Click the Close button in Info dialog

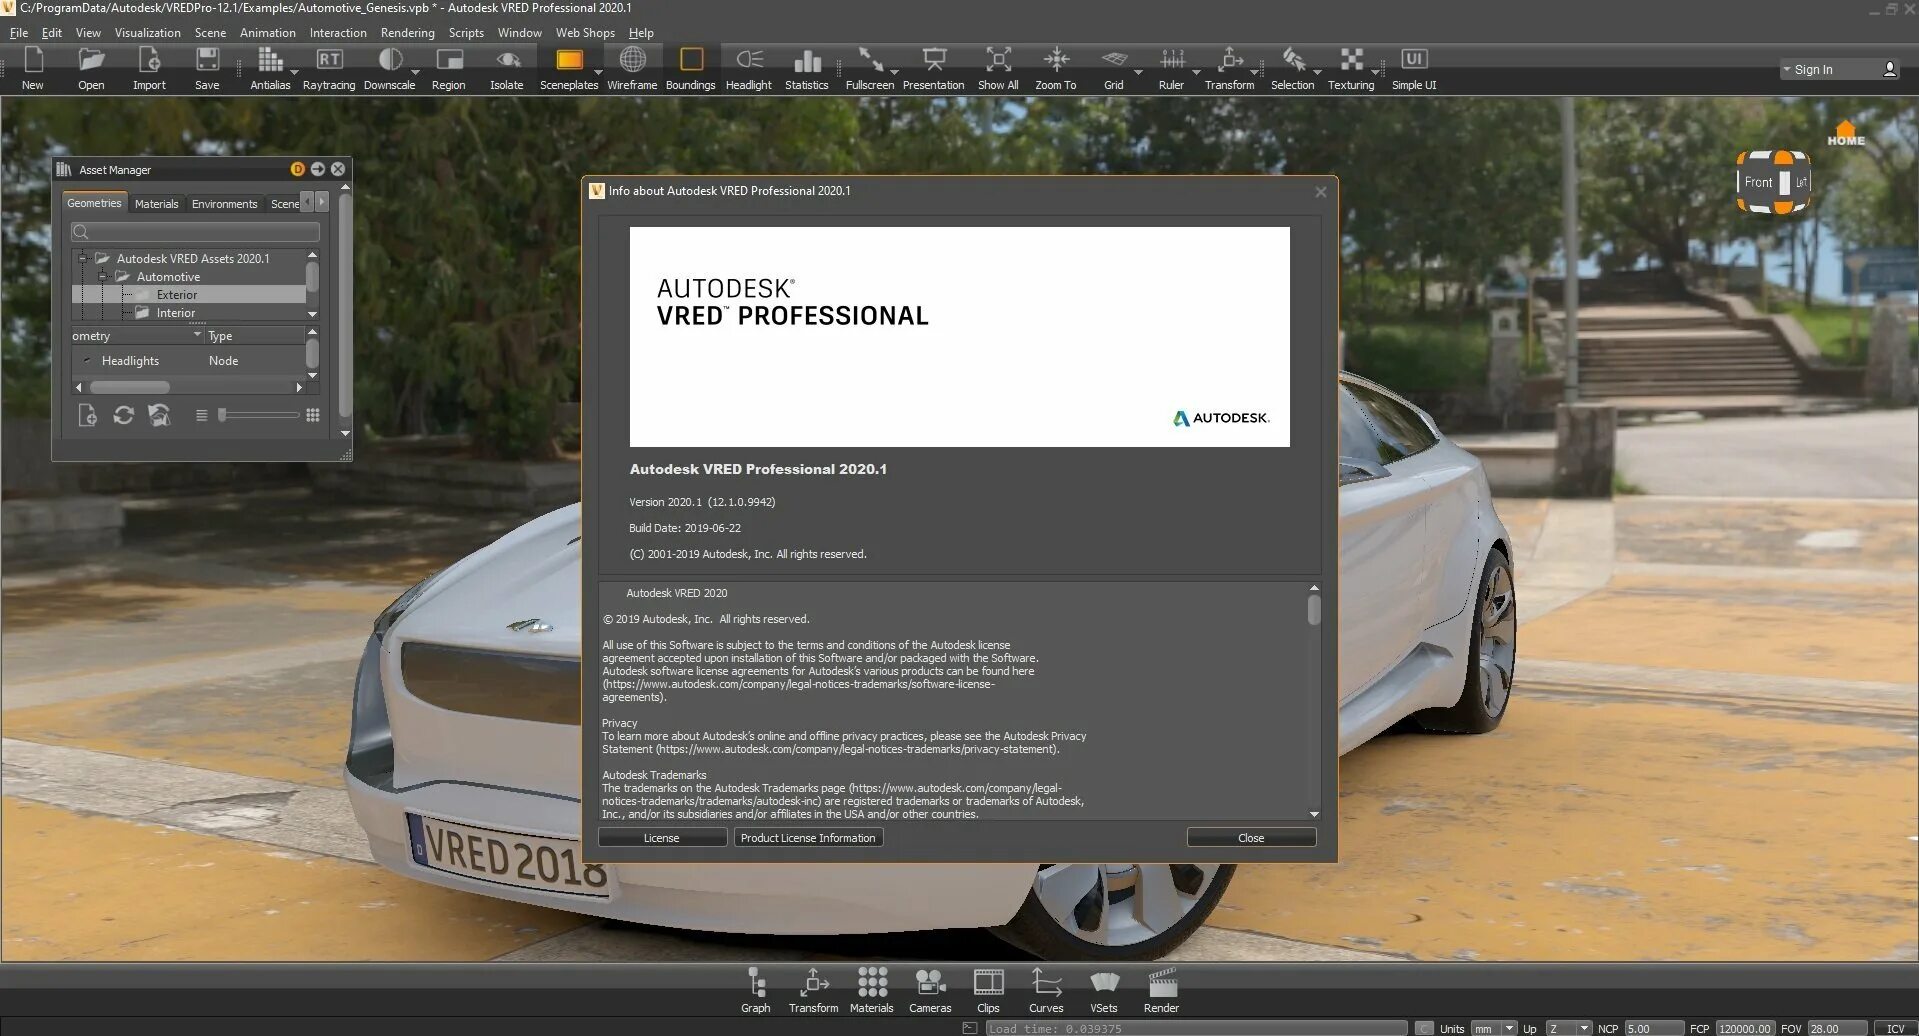pos(1251,838)
